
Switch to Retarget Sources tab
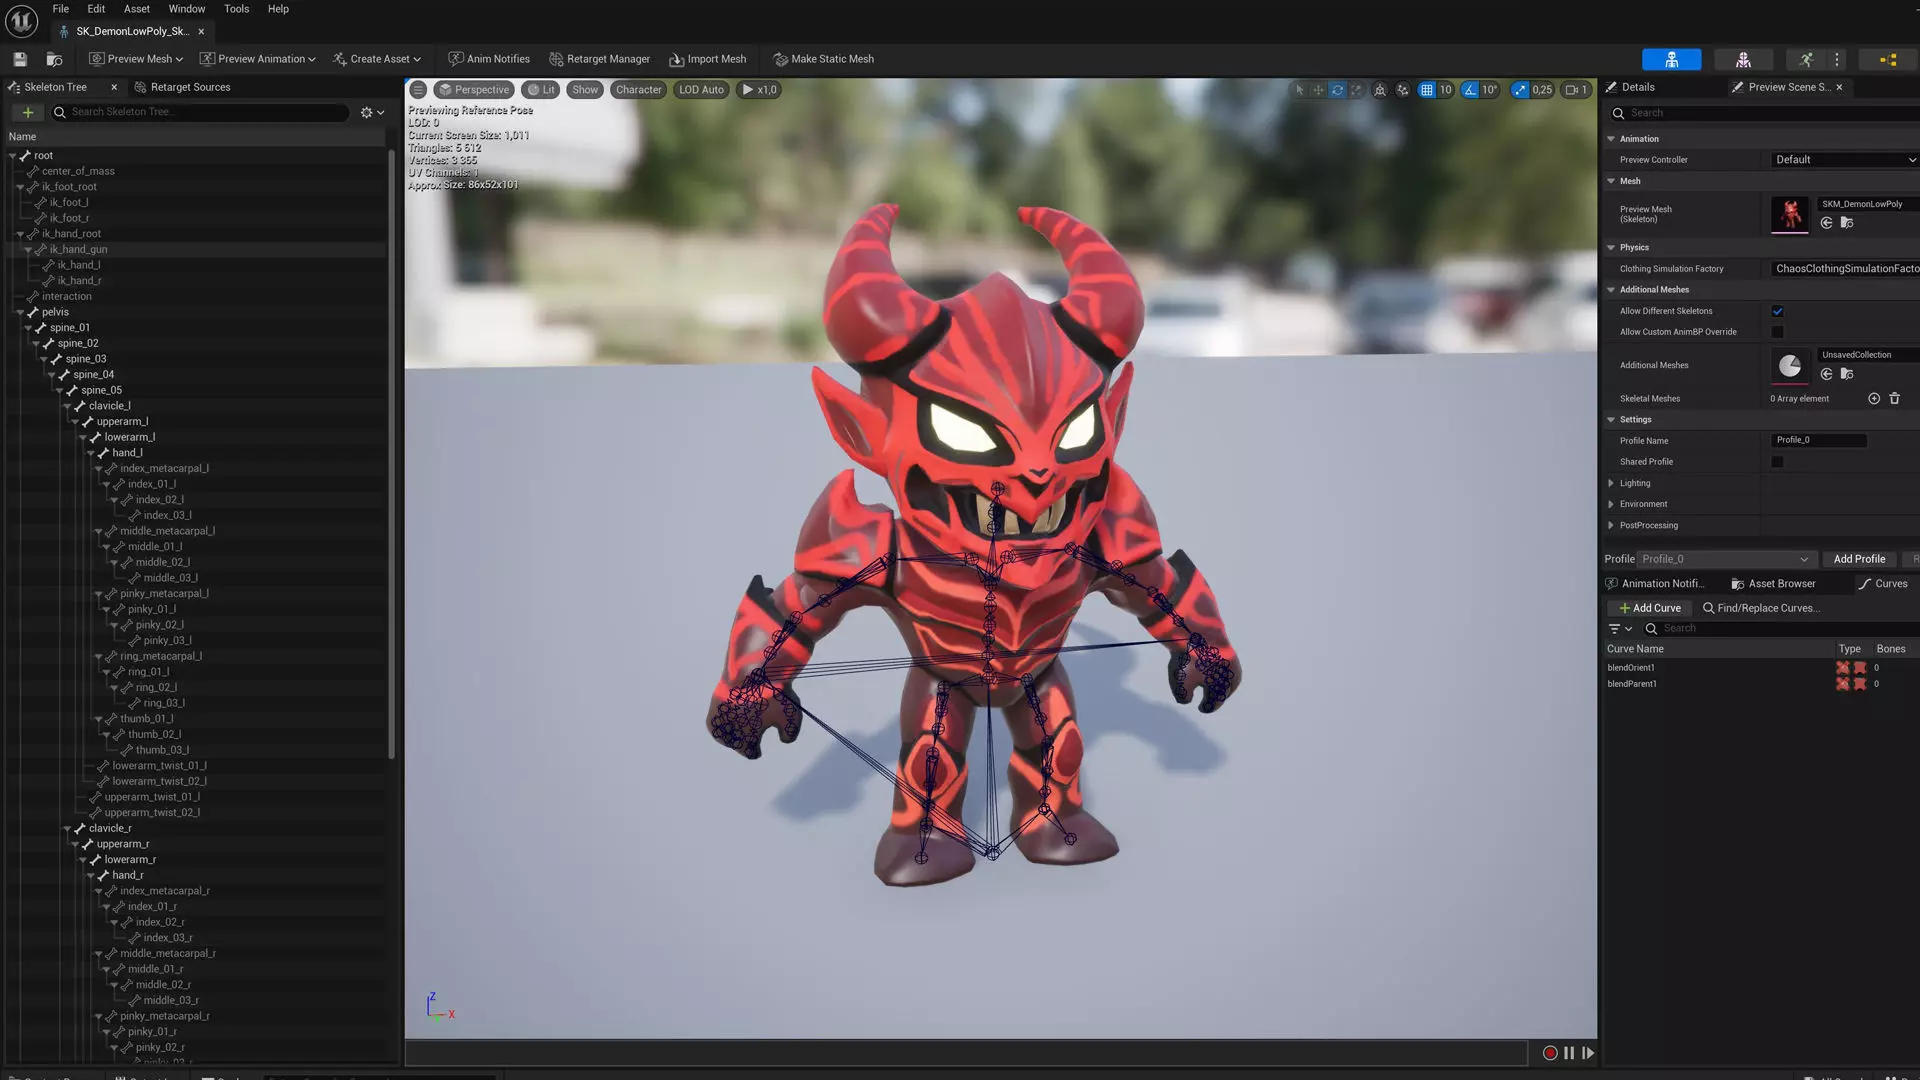[182, 87]
